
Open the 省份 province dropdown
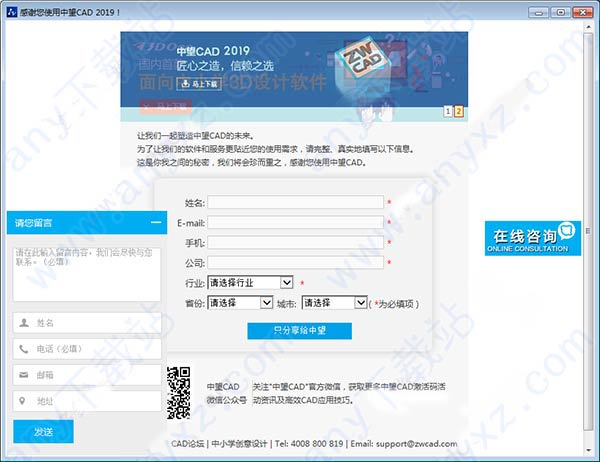240,303
